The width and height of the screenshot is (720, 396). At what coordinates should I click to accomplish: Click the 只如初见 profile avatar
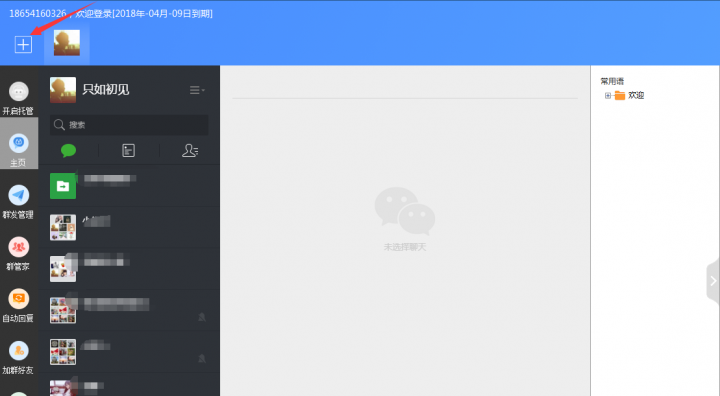tap(63, 90)
